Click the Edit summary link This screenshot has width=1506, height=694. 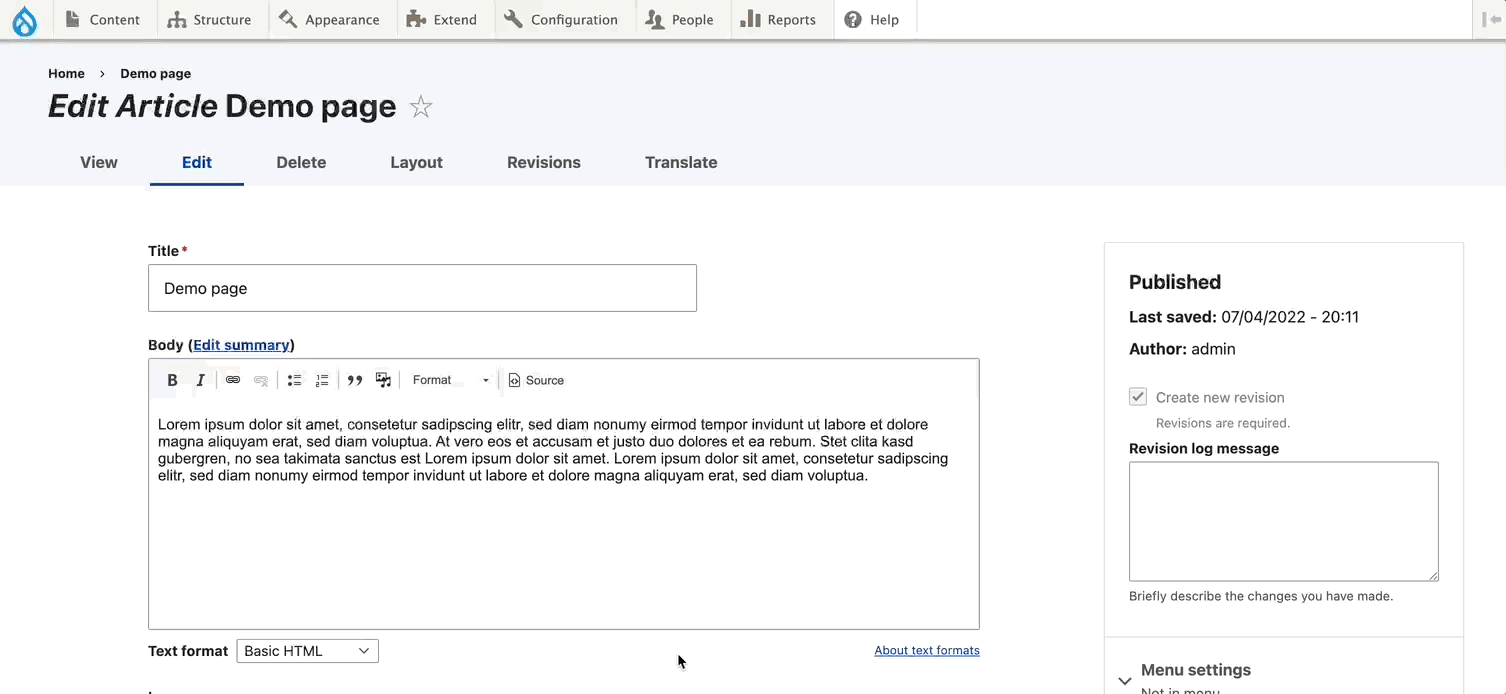(241, 345)
